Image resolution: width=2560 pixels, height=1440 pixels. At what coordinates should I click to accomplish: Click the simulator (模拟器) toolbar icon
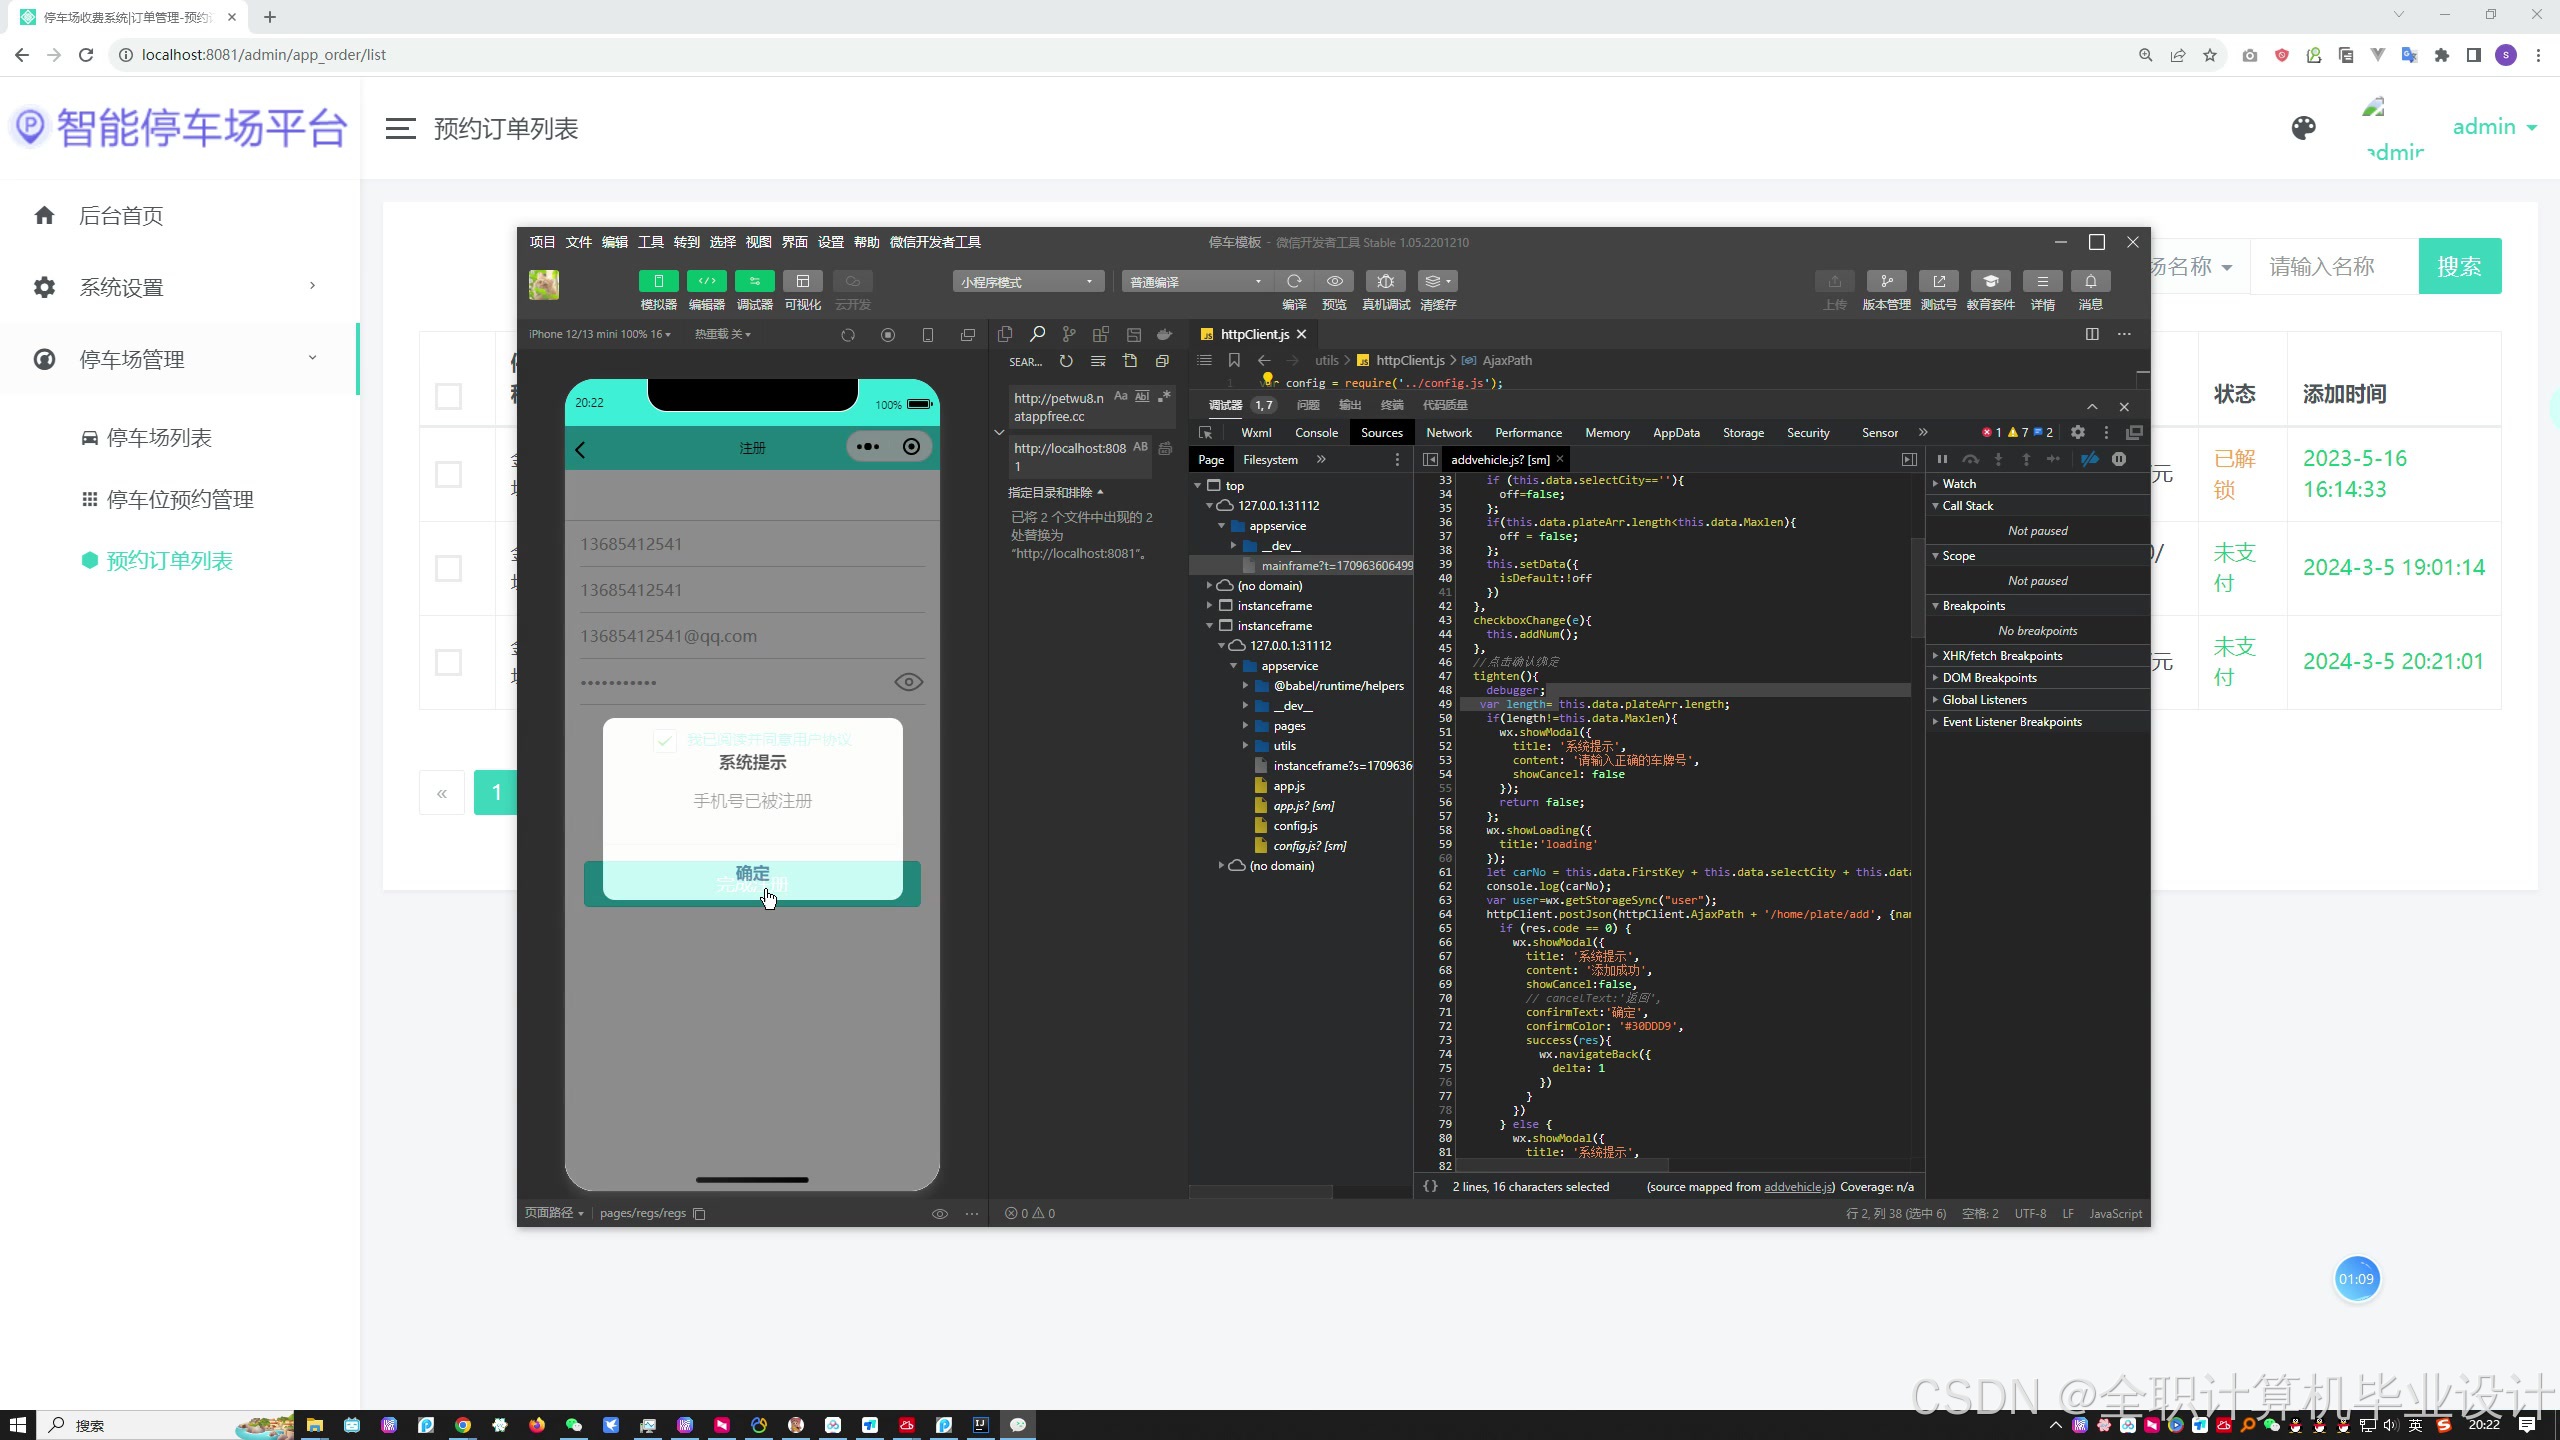pos(658,281)
